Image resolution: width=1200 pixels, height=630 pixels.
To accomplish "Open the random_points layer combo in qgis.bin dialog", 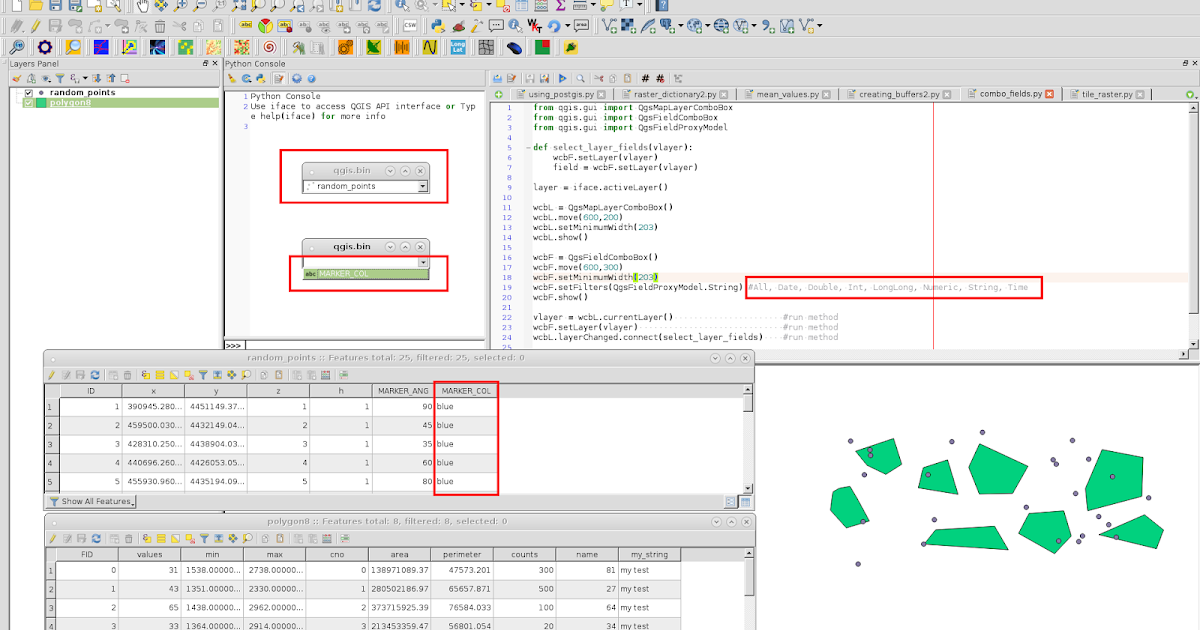I will click(x=423, y=186).
